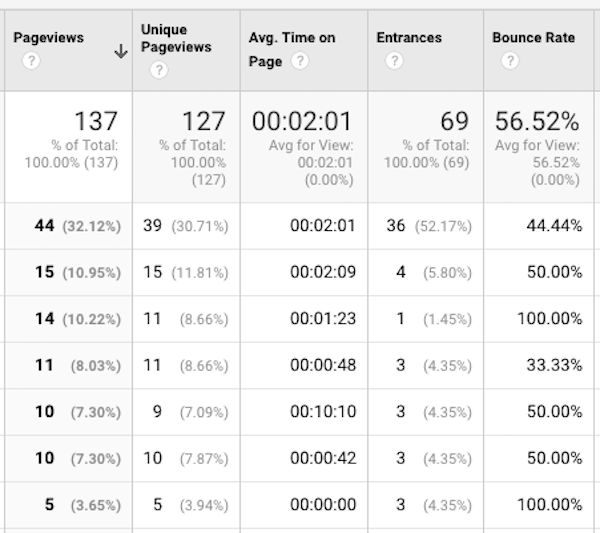Click the 33.33% bounce rate cell
The width and height of the screenshot is (600, 533).
554,365
